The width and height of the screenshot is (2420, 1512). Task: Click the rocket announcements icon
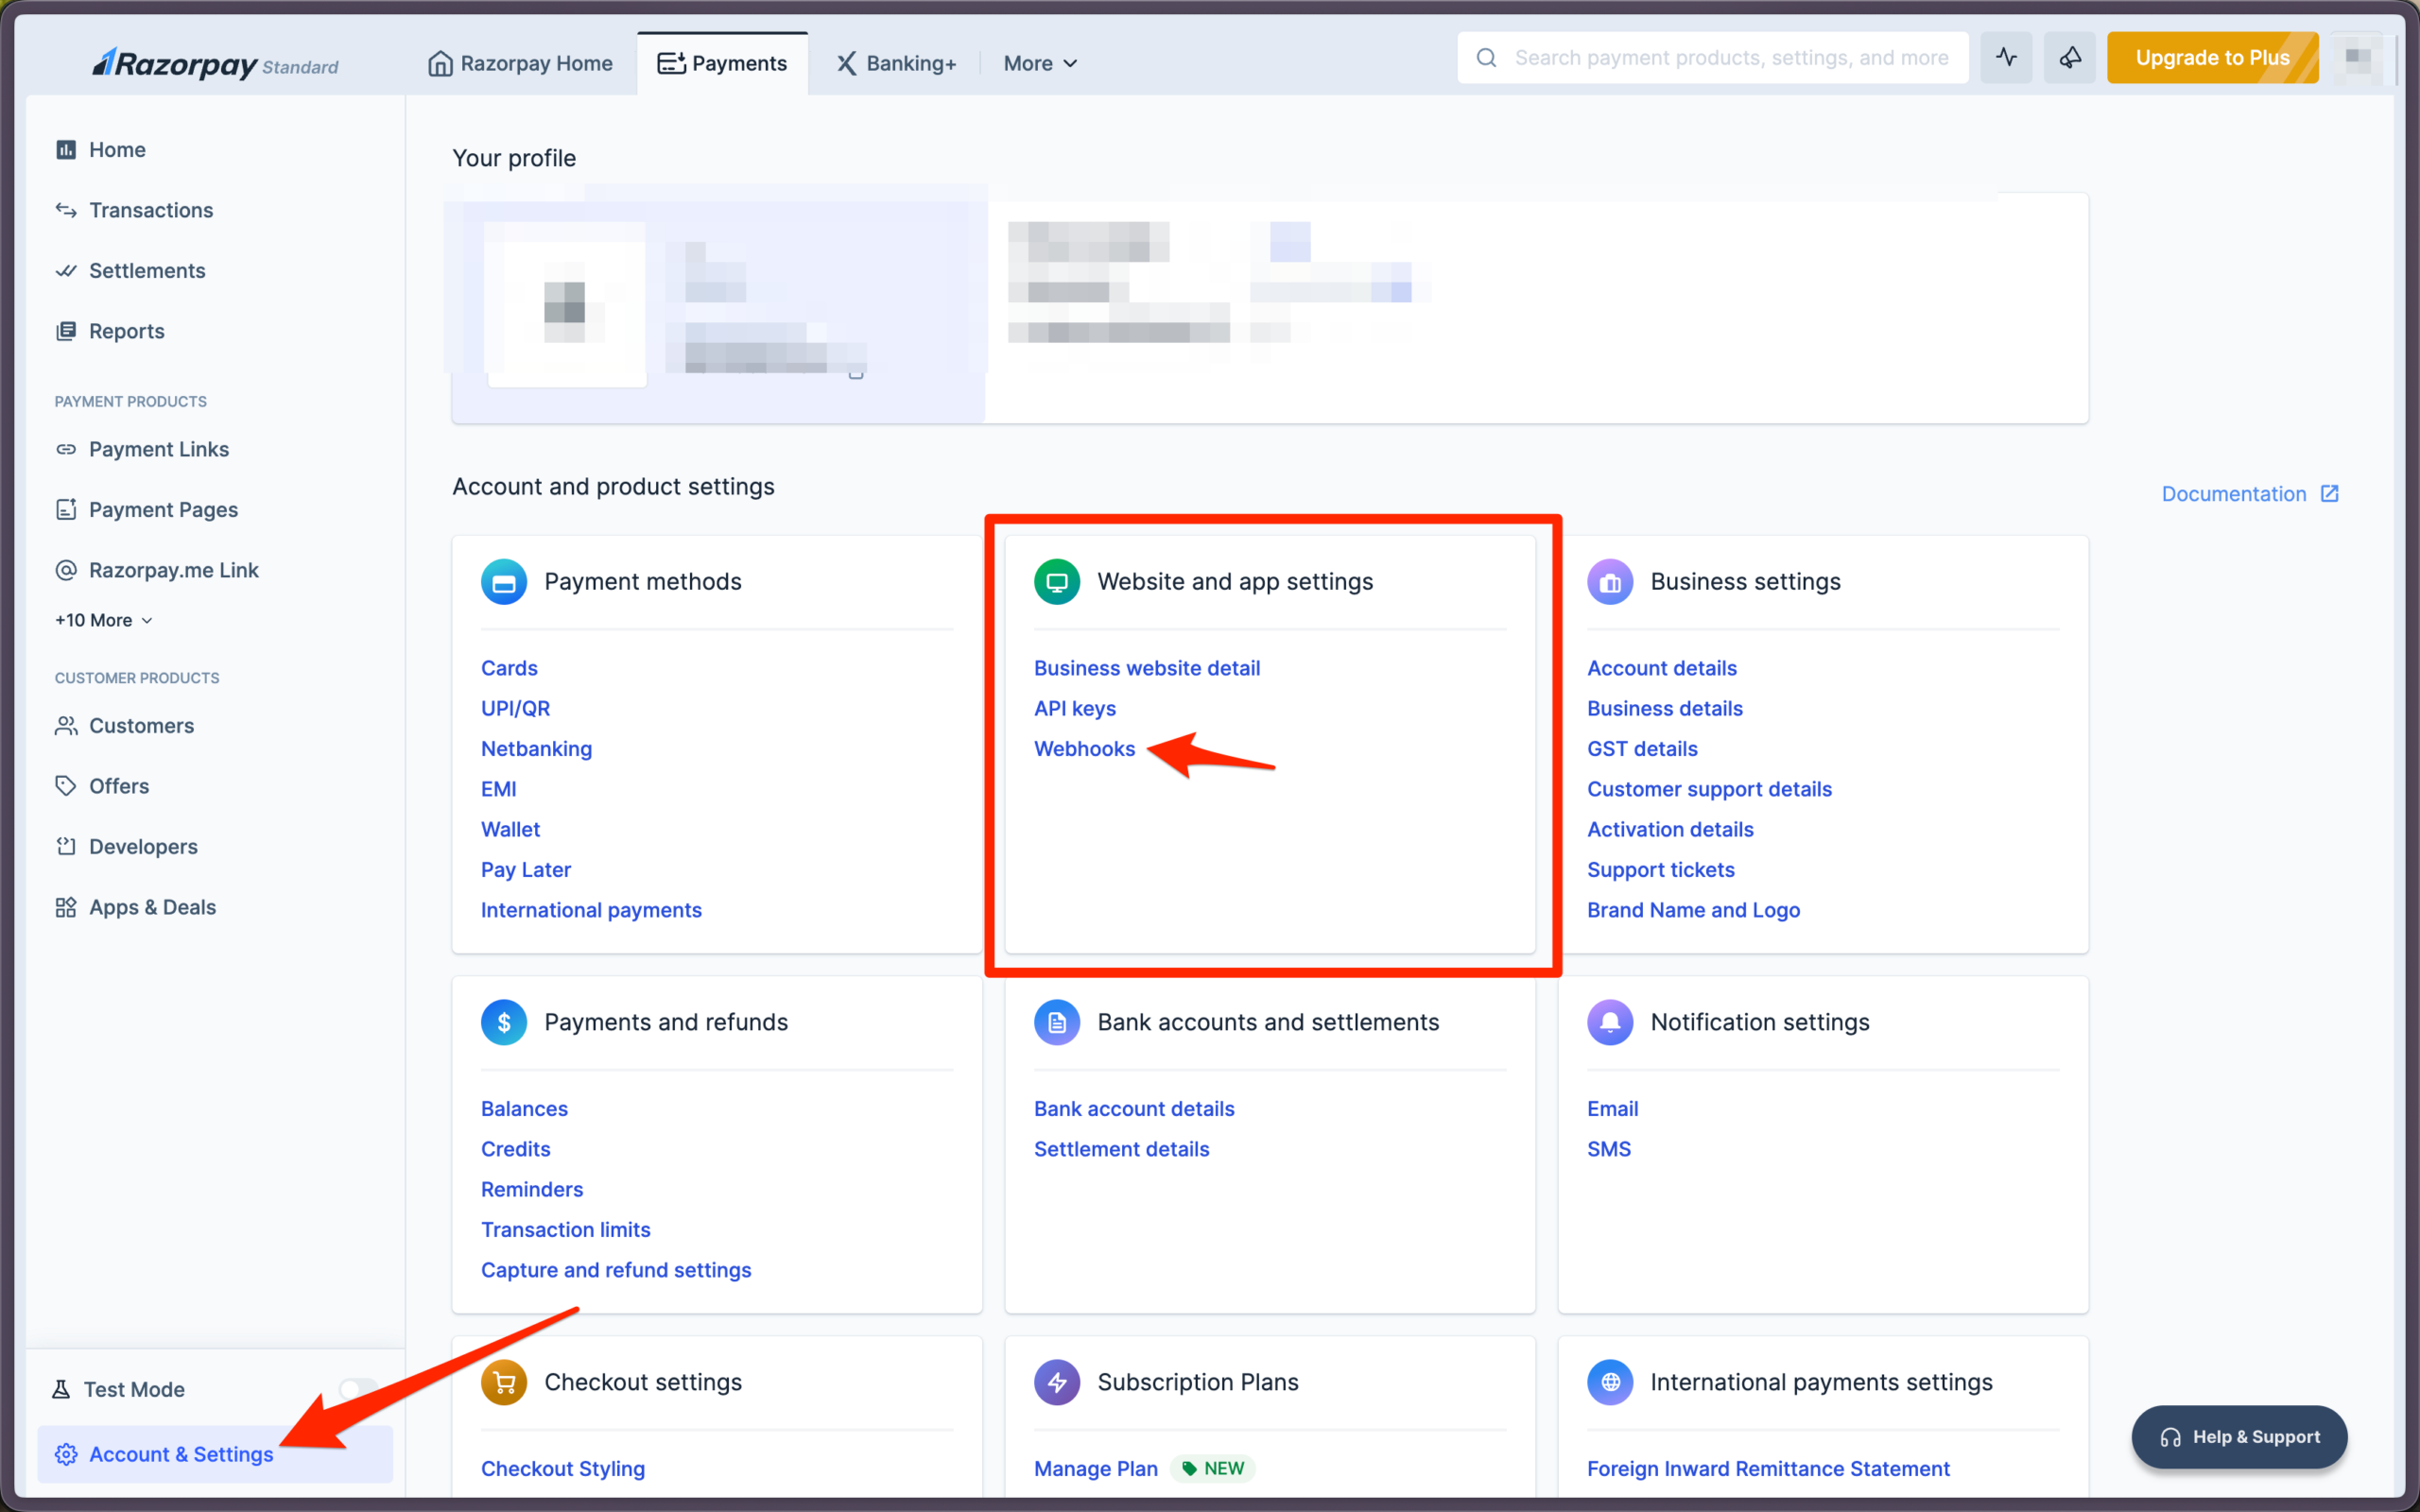tap(2069, 58)
